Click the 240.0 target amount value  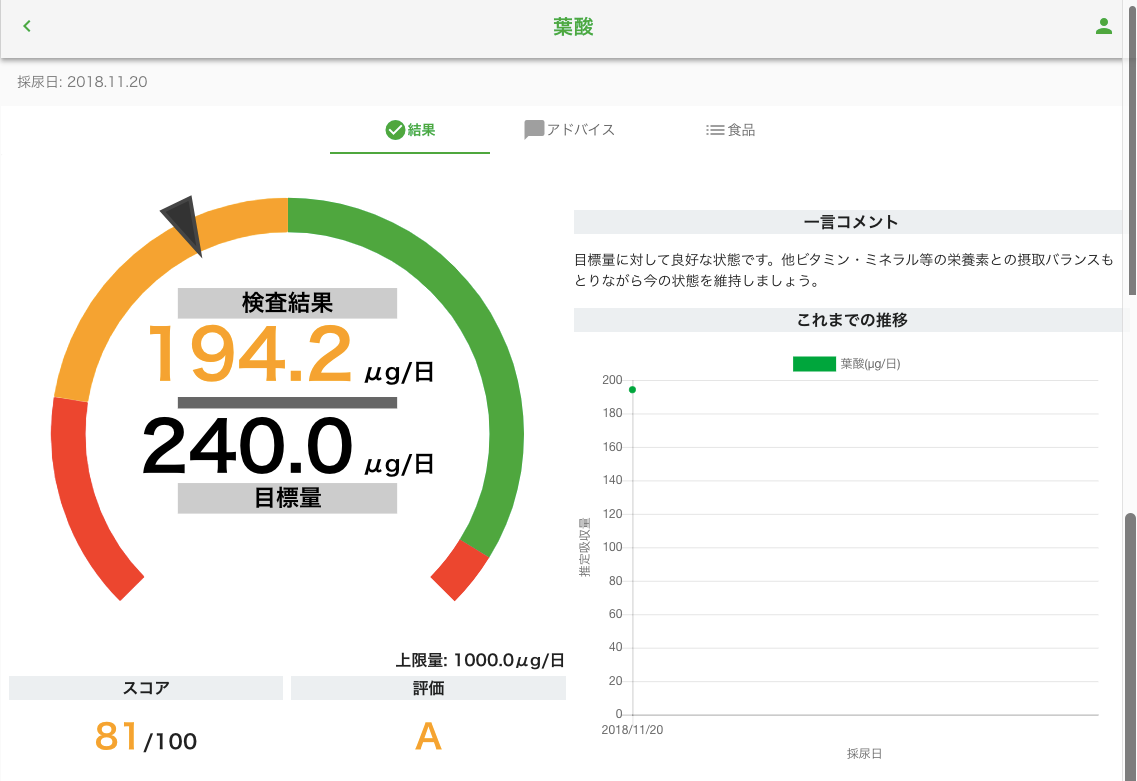(248, 447)
